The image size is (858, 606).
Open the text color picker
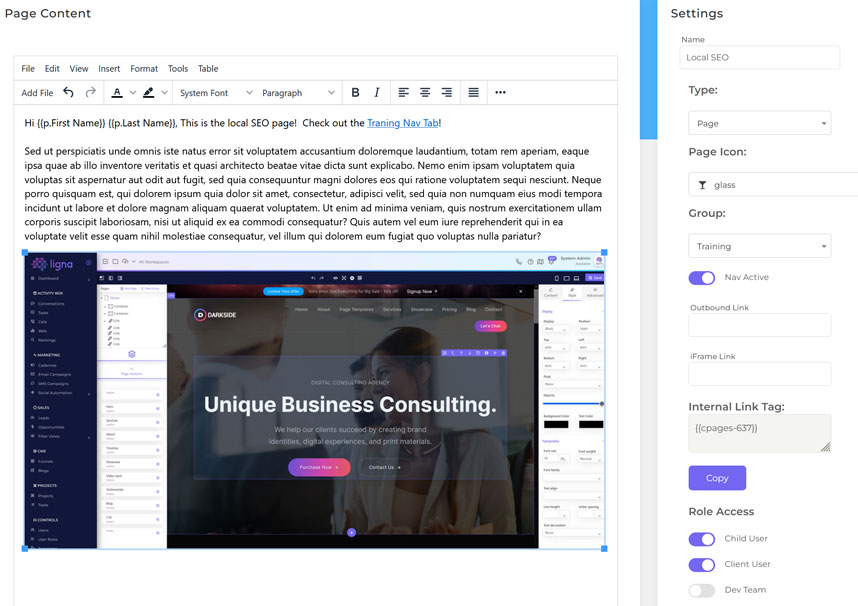click(x=119, y=92)
